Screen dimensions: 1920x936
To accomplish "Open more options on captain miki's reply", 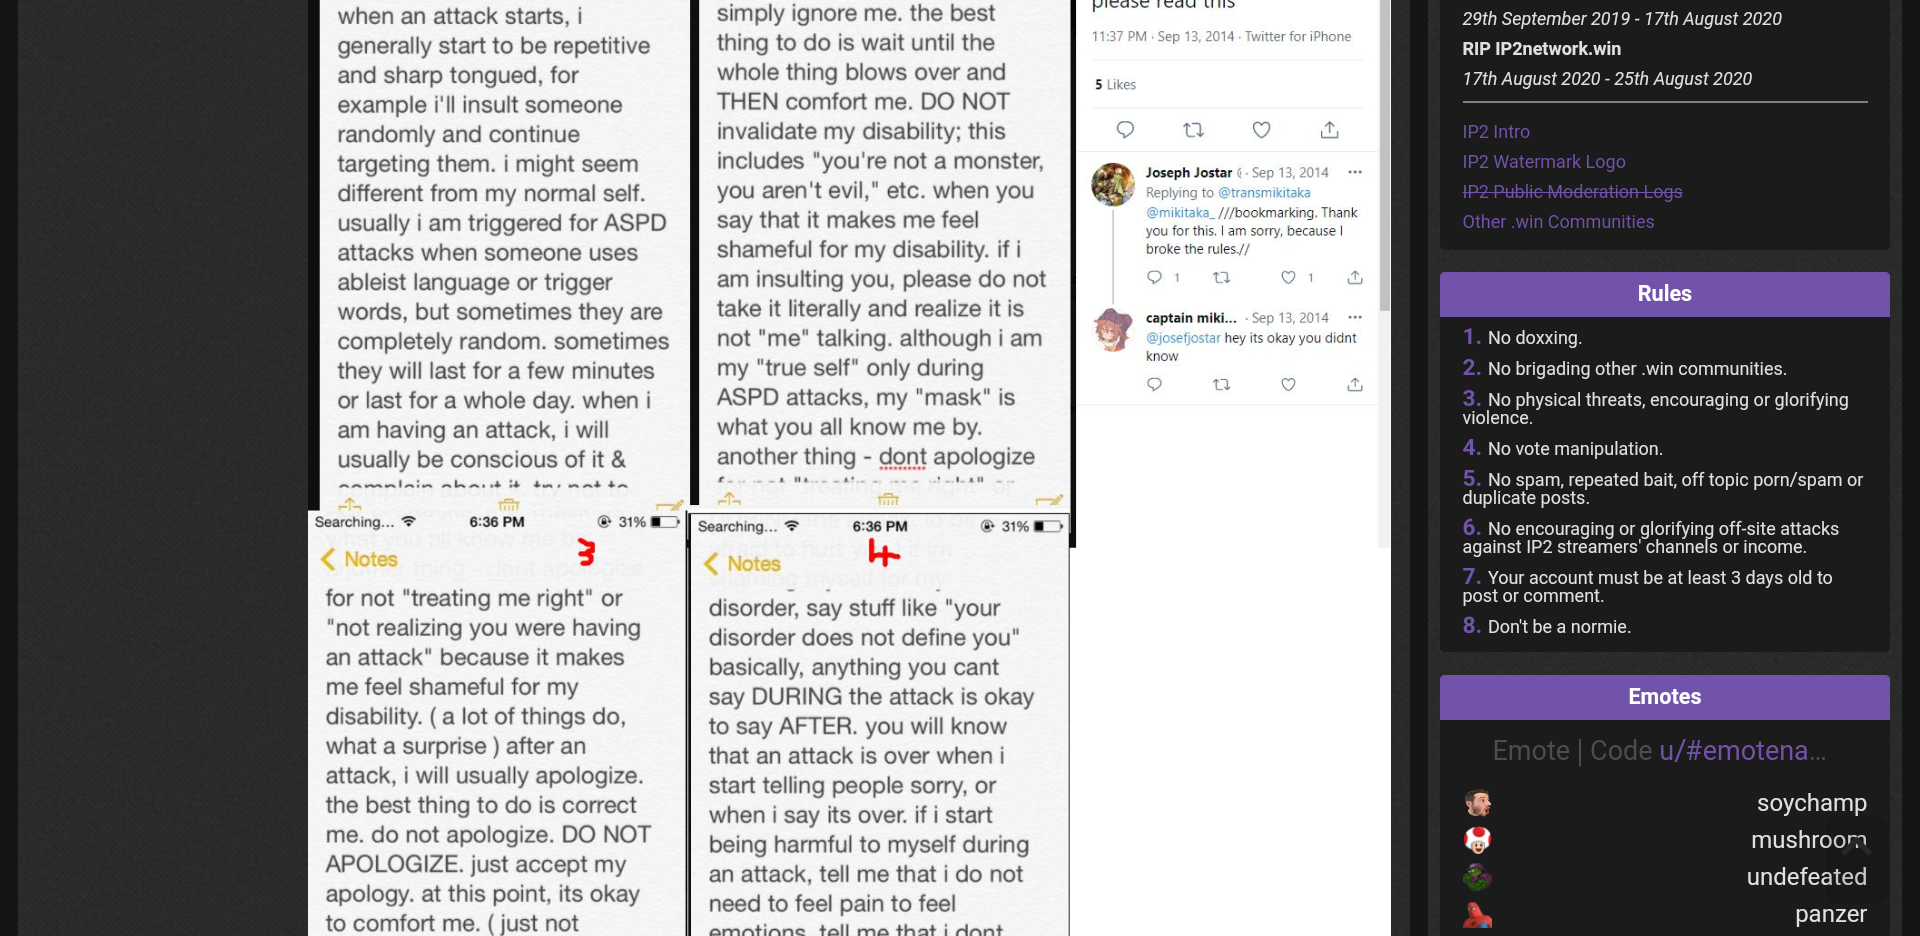I will click(x=1355, y=317).
